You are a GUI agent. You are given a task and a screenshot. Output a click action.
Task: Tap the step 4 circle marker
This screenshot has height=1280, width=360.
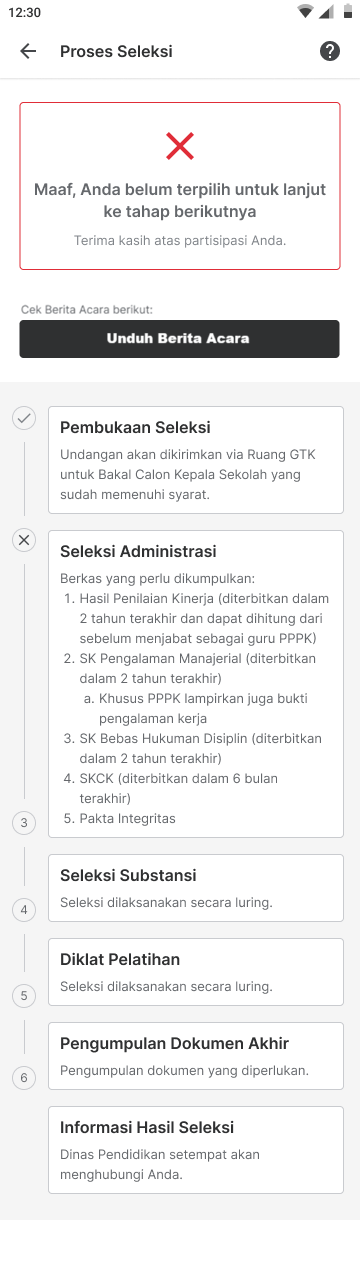(24, 909)
